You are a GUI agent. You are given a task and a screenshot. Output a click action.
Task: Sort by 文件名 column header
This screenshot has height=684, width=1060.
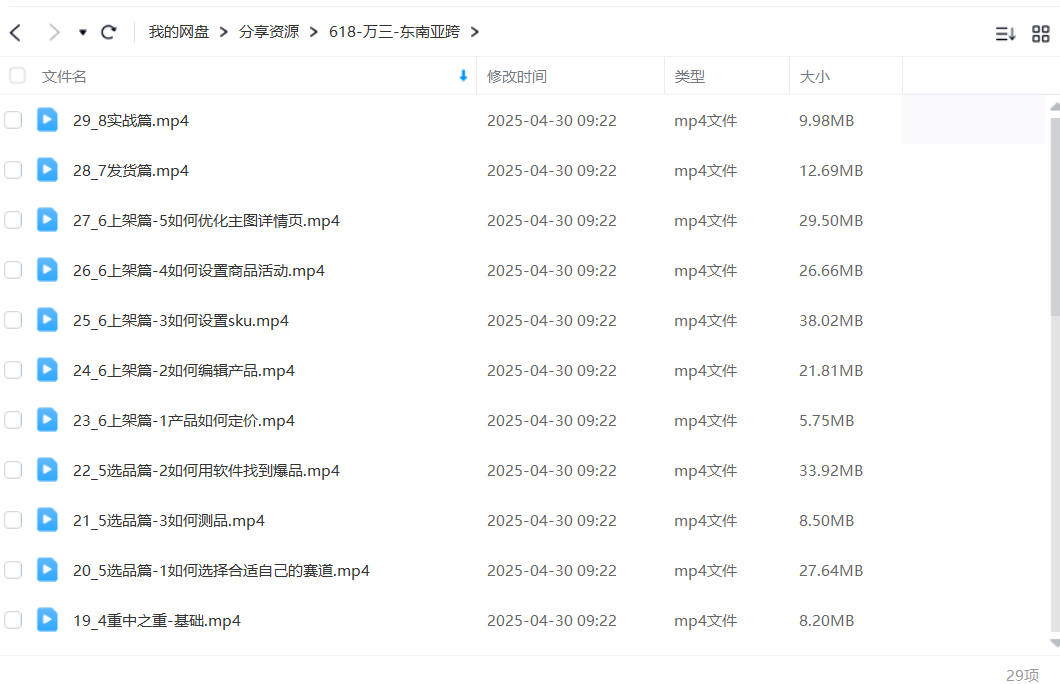click(x=64, y=76)
